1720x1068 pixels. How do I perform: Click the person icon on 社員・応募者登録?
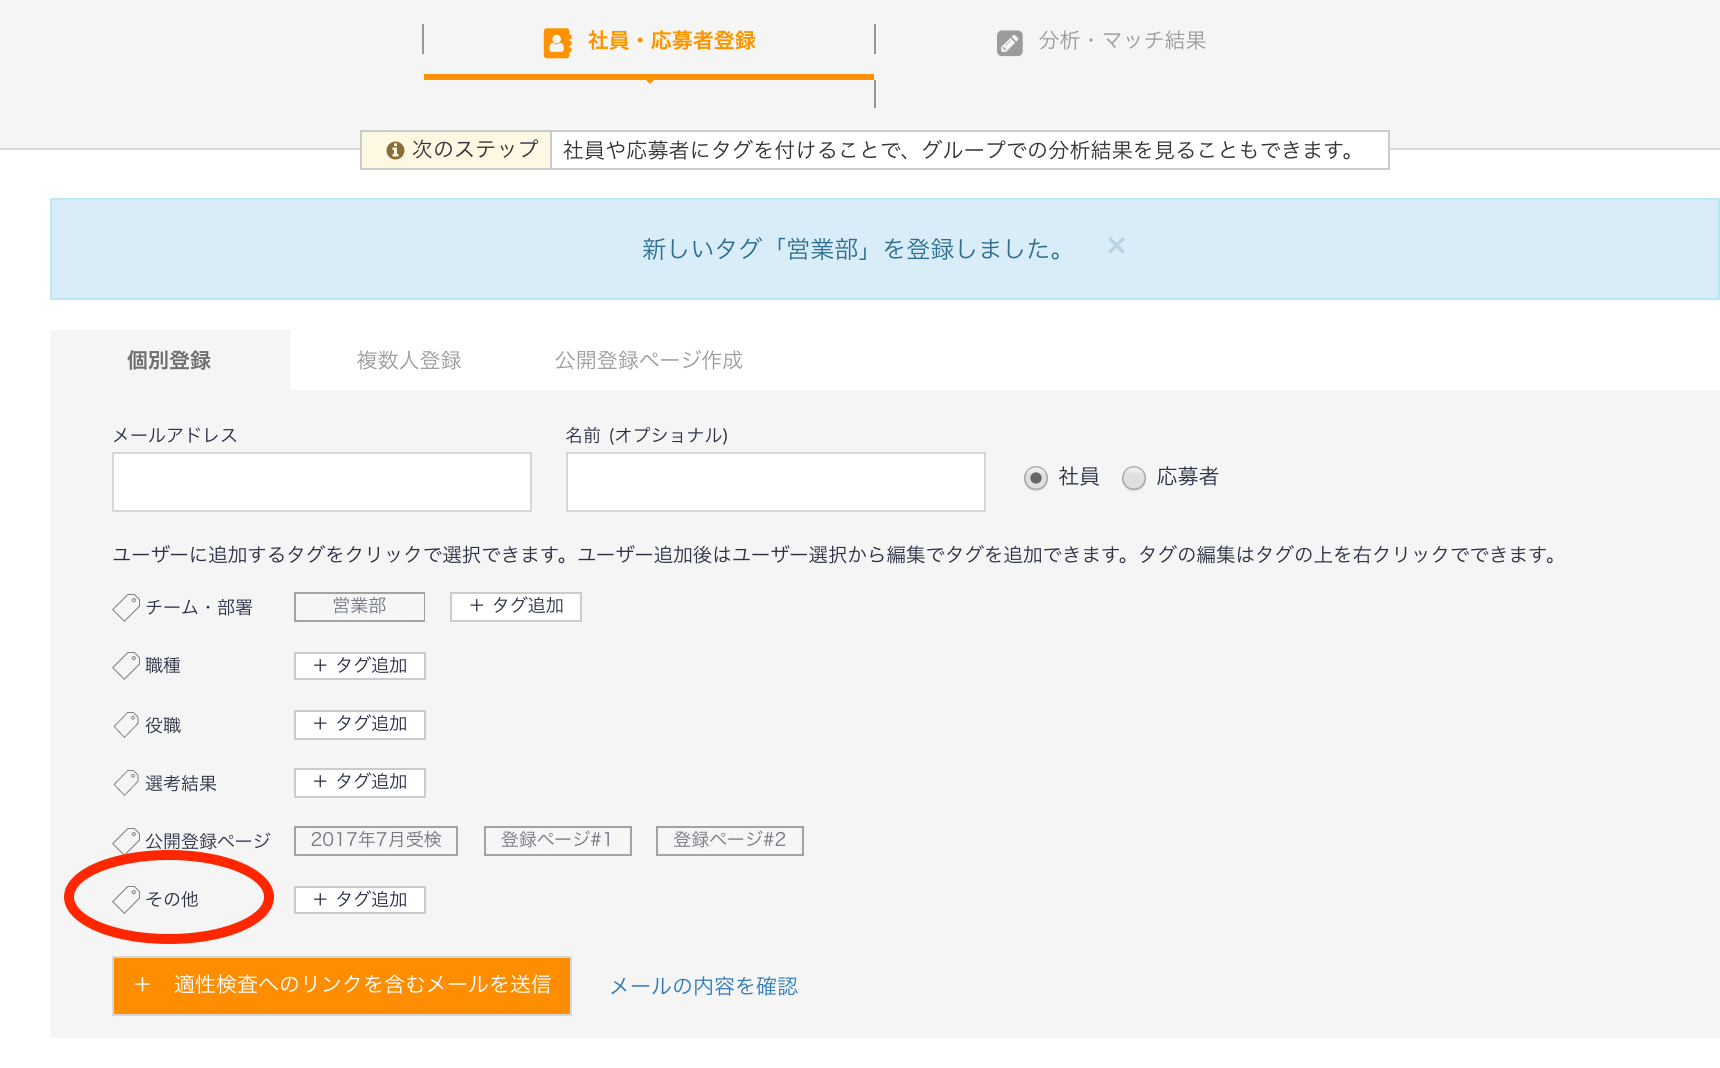pos(557,41)
